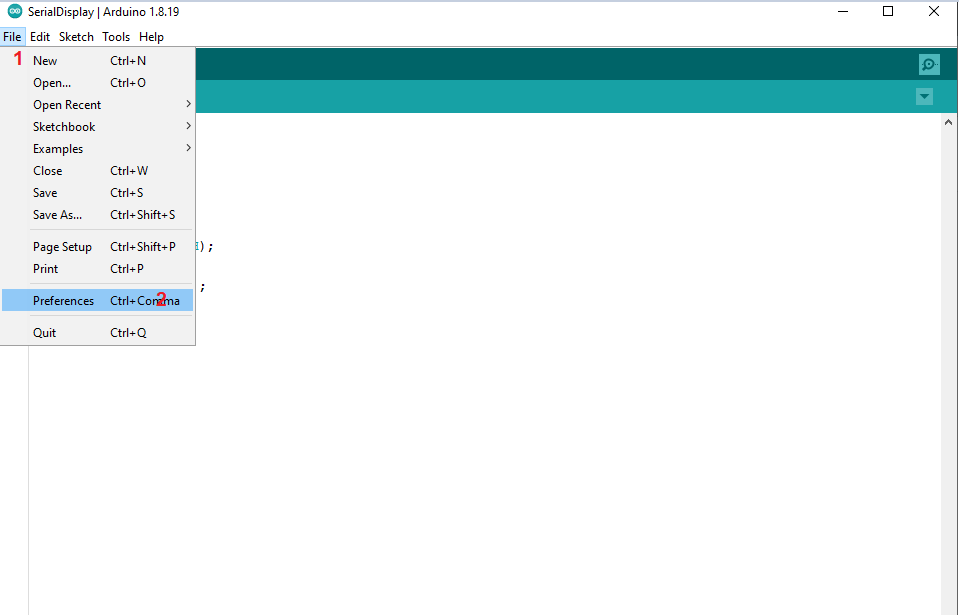Open the Edit menu

[40, 37]
